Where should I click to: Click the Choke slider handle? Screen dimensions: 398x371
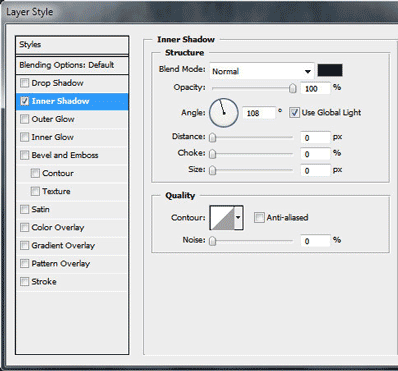point(212,154)
